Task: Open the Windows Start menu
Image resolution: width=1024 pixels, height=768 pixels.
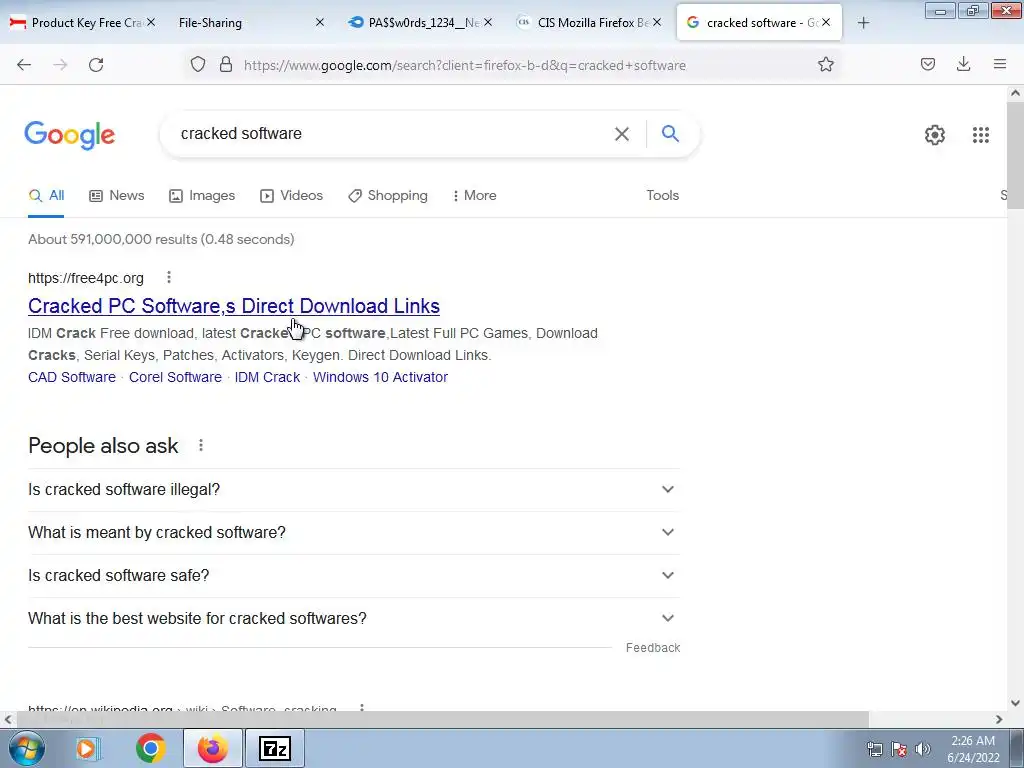Action: (x=26, y=748)
